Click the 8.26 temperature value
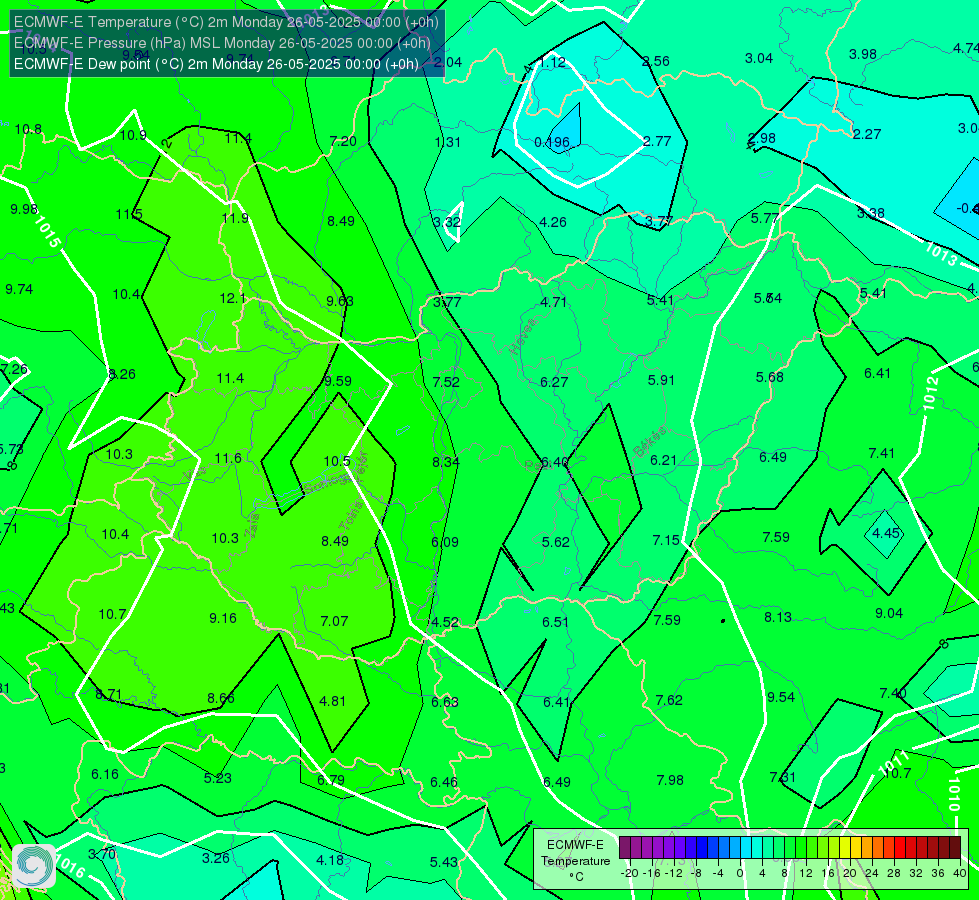 122,375
